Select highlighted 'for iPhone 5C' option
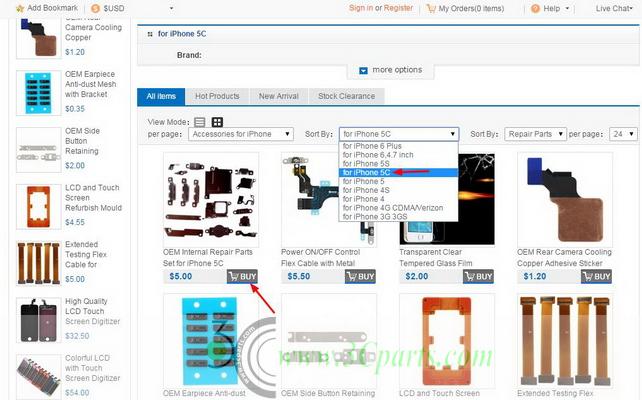The height and width of the screenshot is (400, 642). [398, 172]
